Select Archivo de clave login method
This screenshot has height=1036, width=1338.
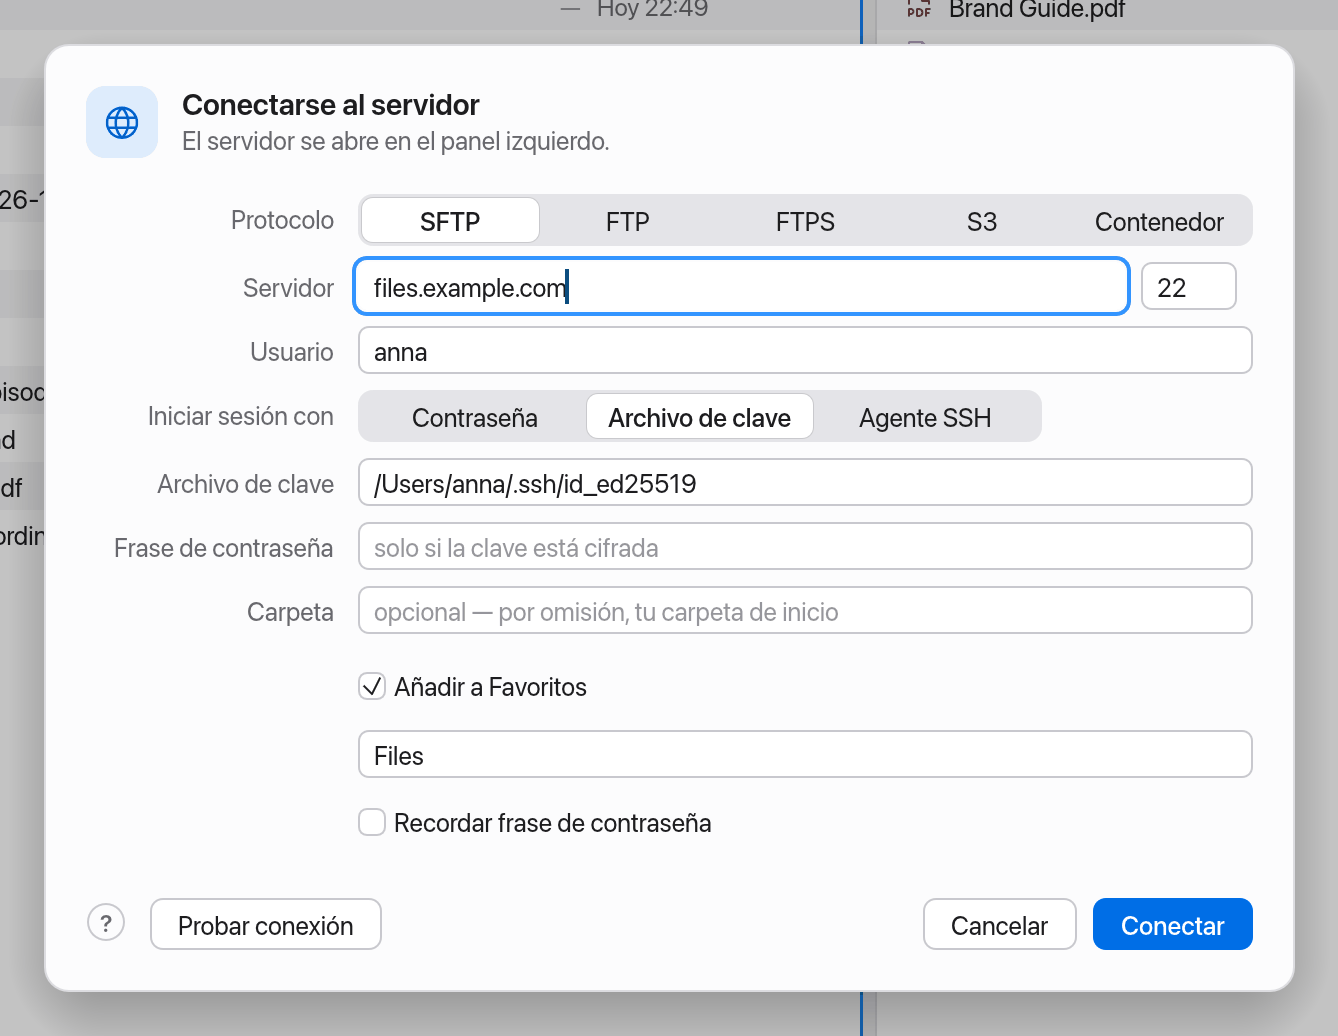[x=699, y=417]
